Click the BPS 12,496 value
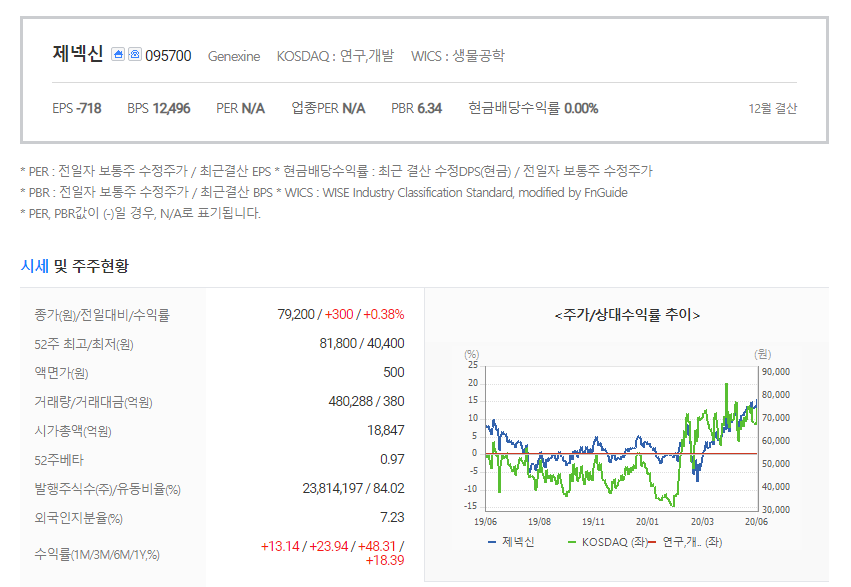This screenshot has width=851, height=587. click(158, 109)
